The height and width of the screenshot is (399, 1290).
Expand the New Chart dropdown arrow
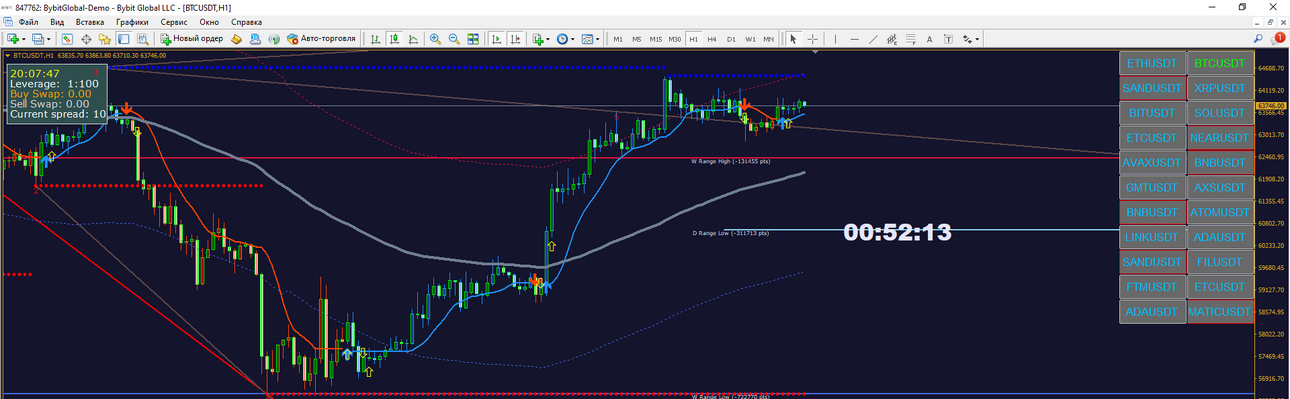click(24, 39)
